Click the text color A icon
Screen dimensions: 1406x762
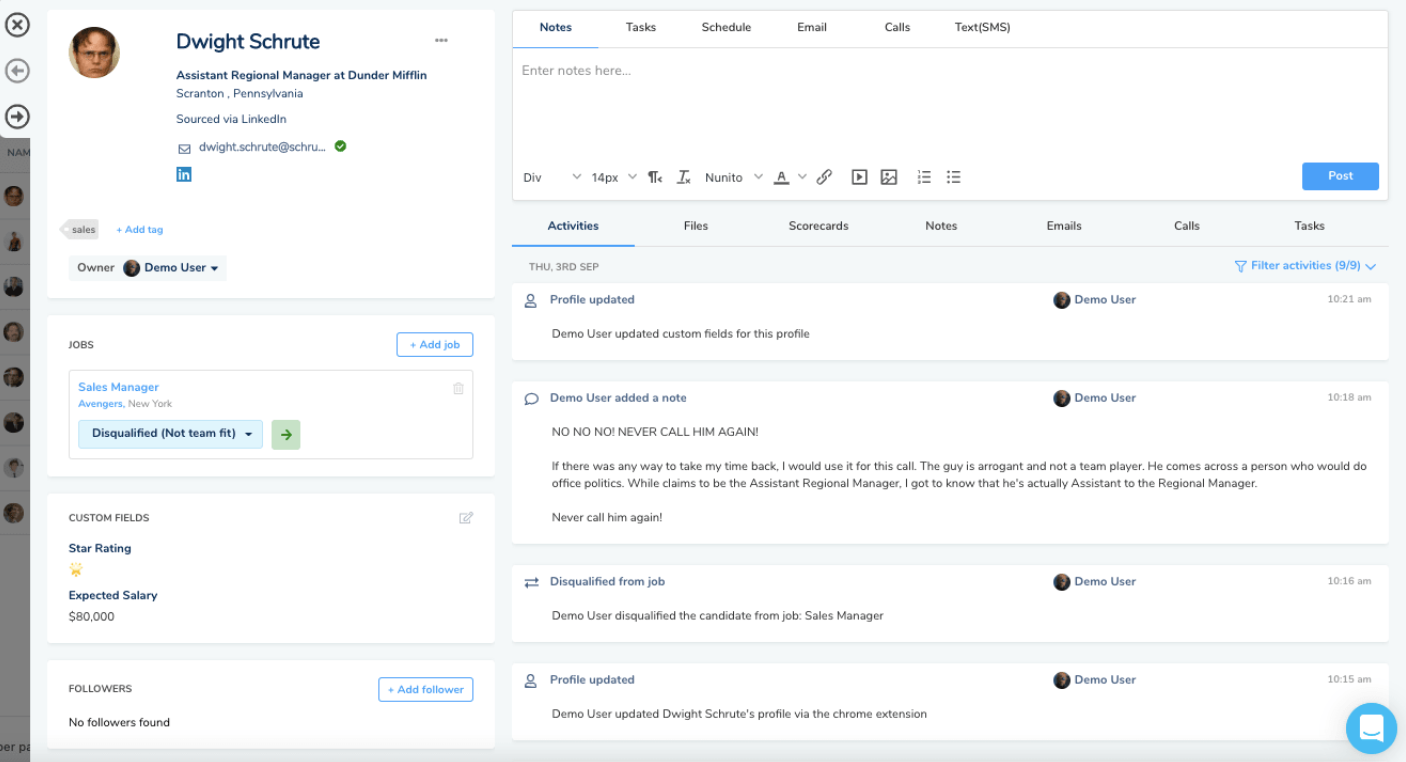[781, 177]
